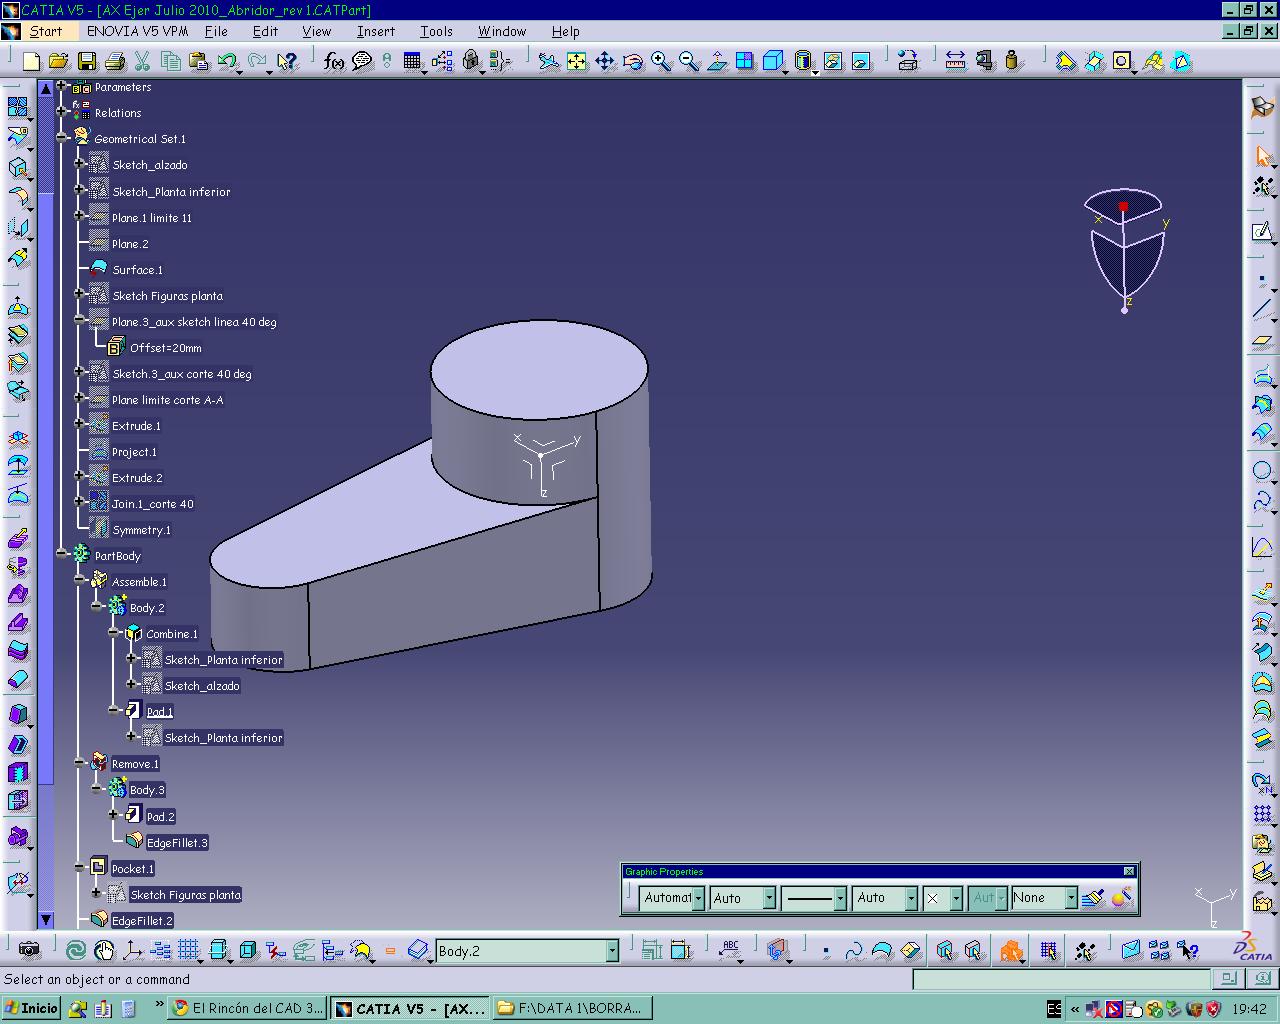This screenshot has width=1280, height=1024.
Task: Select Surface.1 in the tree
Action: pos(137,270)
